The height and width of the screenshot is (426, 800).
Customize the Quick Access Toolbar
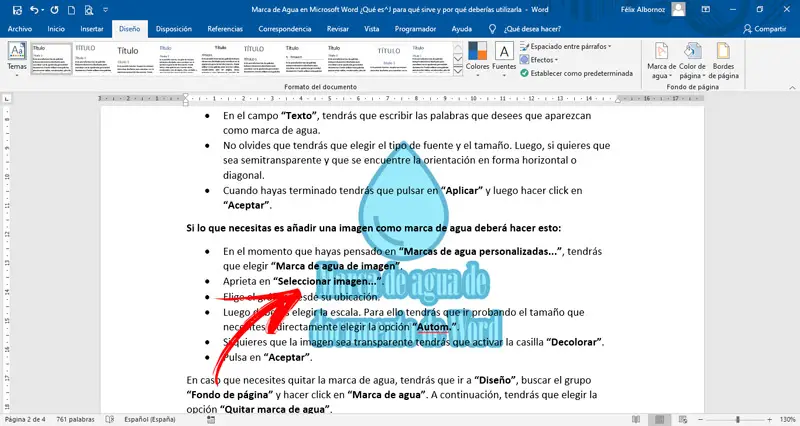[106, 10]
